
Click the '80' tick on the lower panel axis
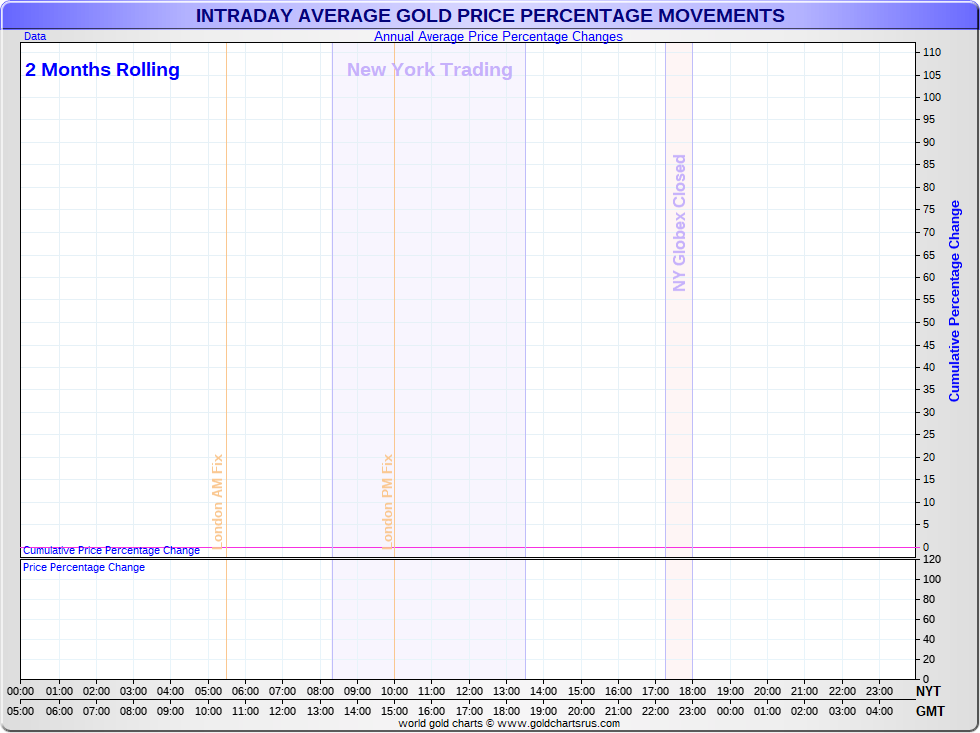point(929,599)
